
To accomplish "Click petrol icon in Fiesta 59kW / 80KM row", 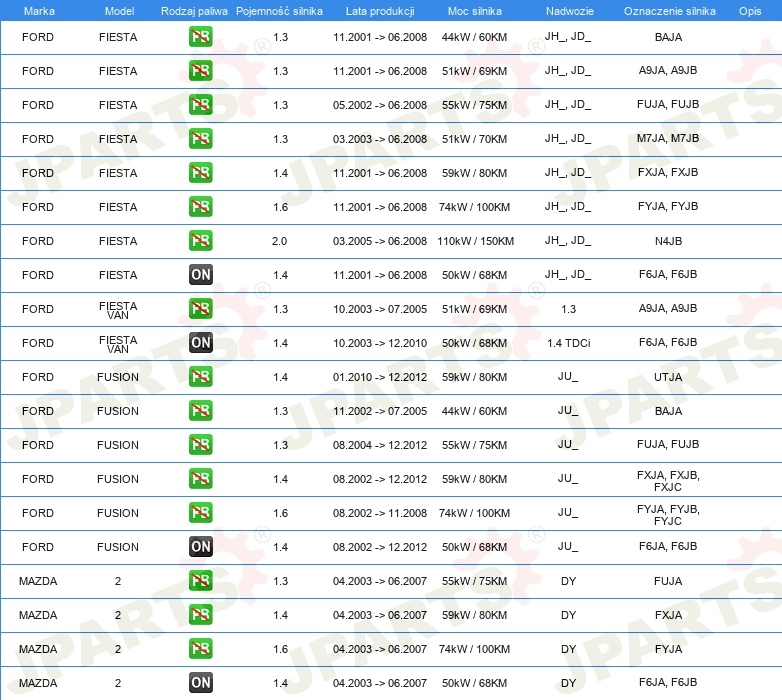I will 200,173.
